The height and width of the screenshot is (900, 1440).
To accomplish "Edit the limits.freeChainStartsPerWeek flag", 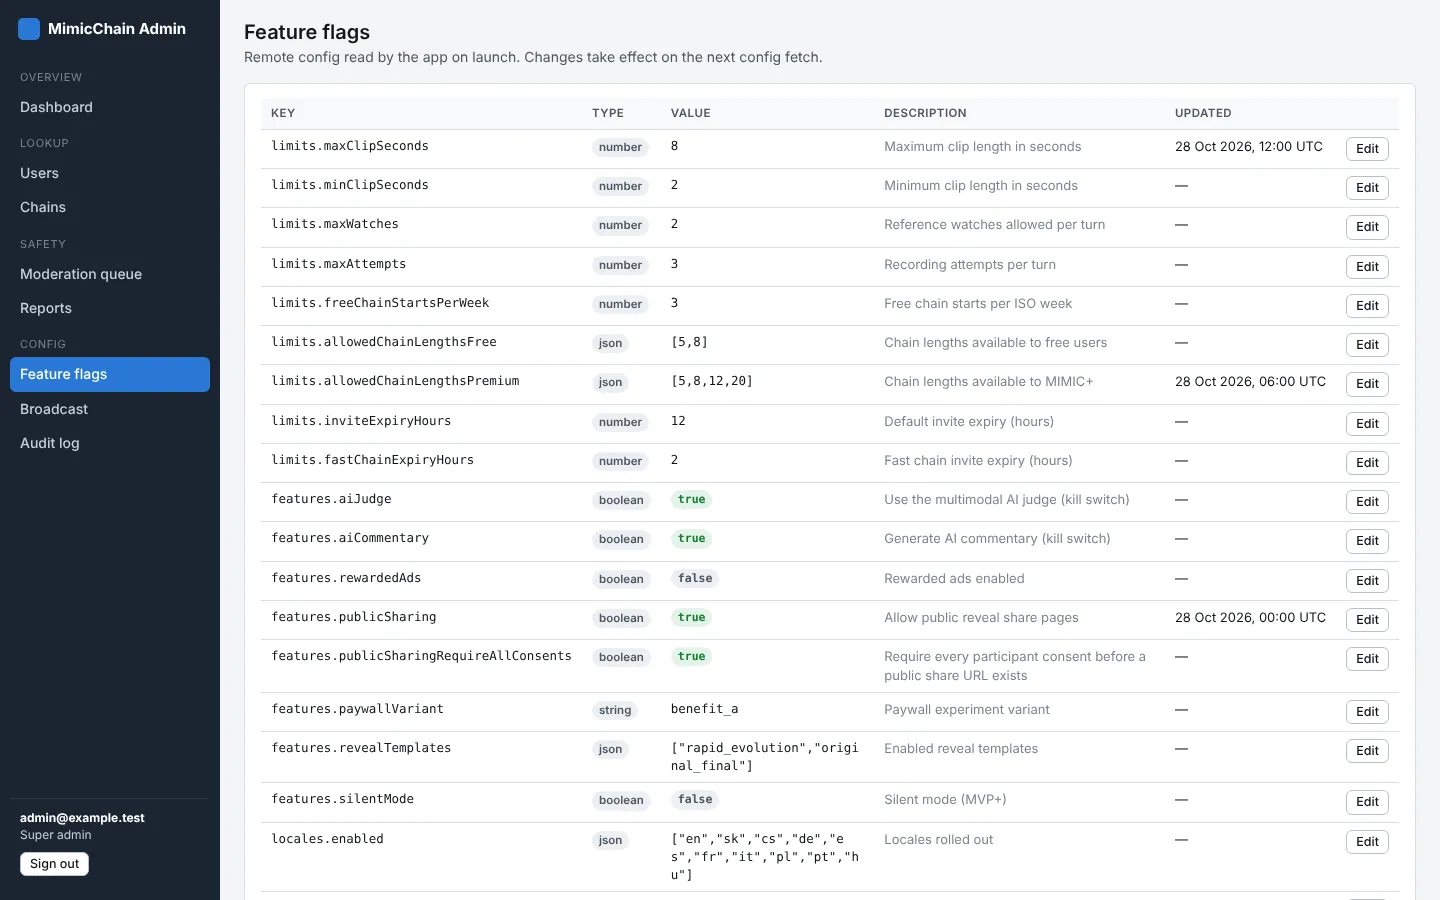I will pyautogui.click(x=1367, y=306).
